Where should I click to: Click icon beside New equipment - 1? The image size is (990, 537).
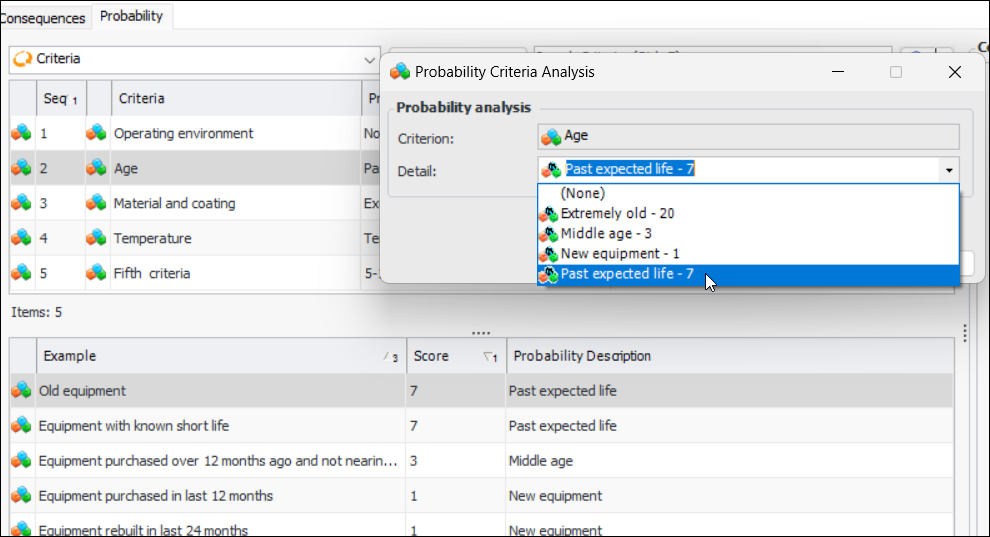point(548,254)
